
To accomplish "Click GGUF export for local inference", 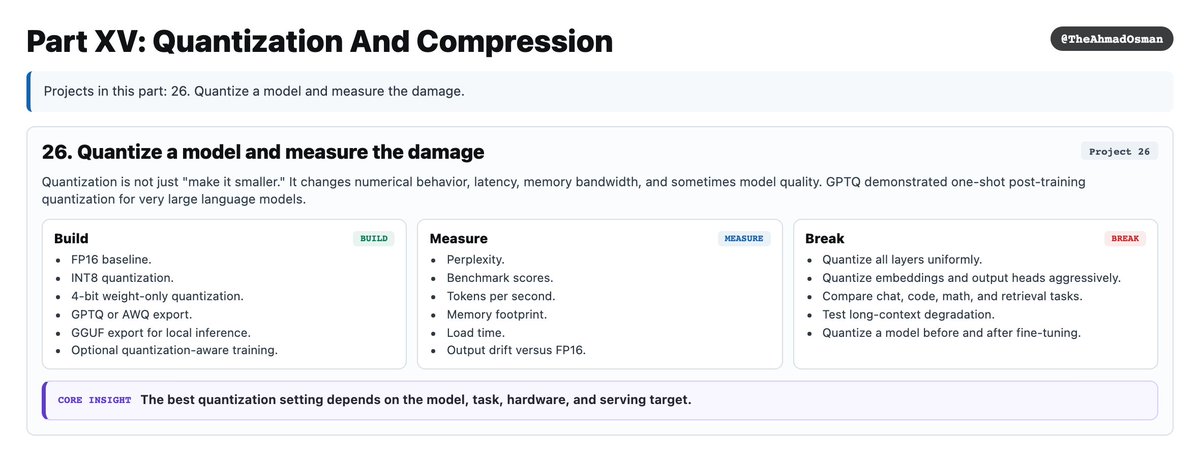I will (161, 332).
